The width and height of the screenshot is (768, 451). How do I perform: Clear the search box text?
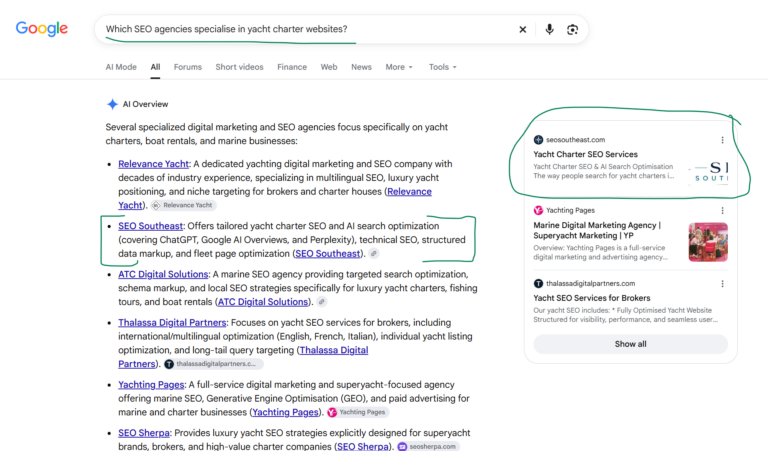[523, 29]
